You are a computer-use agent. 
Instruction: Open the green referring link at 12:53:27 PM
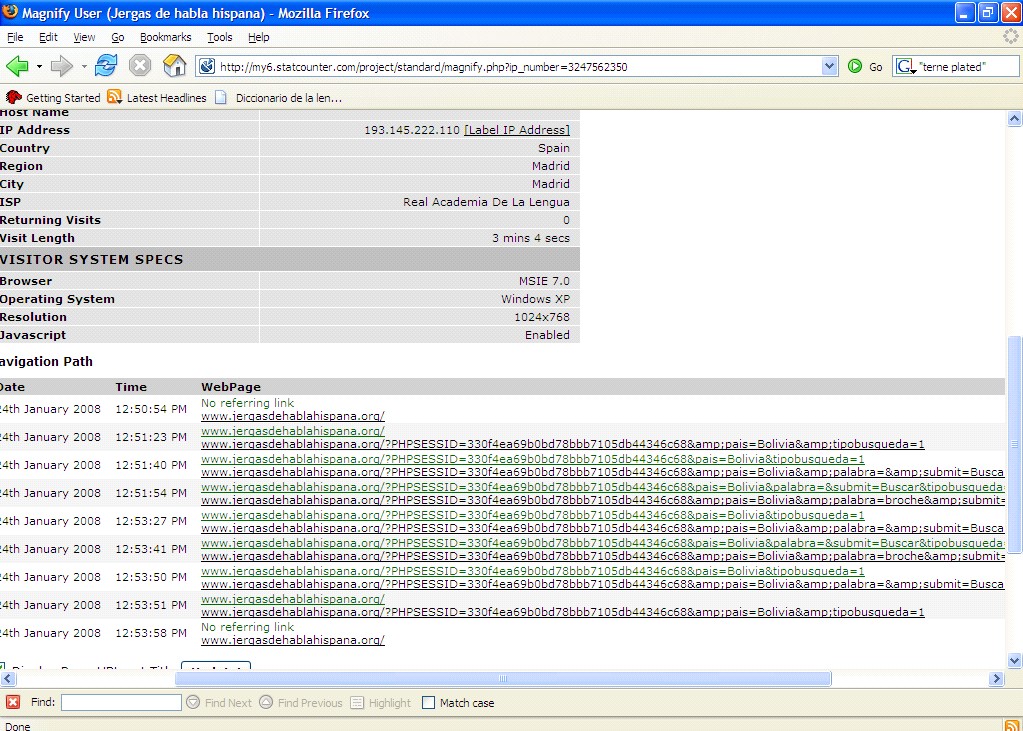pos(532,515)
